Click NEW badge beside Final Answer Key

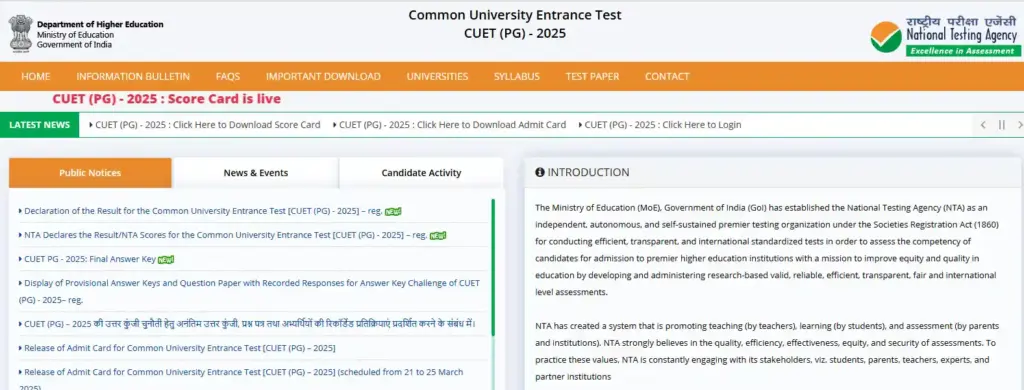tap(166, 259)
